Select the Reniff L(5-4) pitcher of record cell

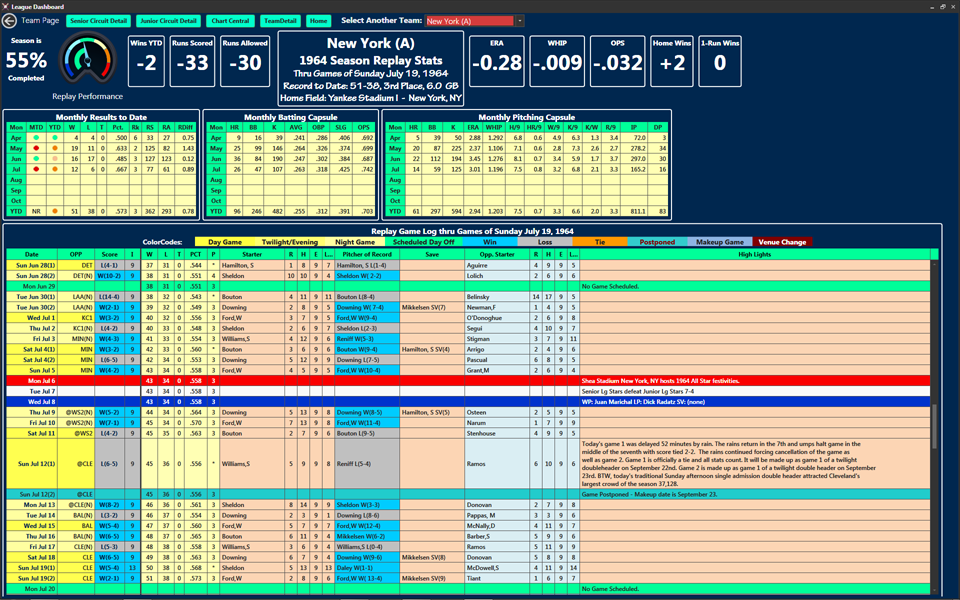367,463
